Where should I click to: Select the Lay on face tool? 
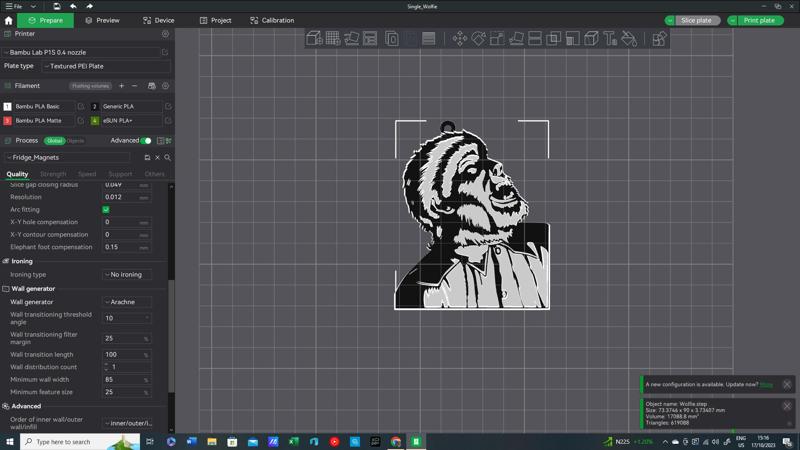516,38
